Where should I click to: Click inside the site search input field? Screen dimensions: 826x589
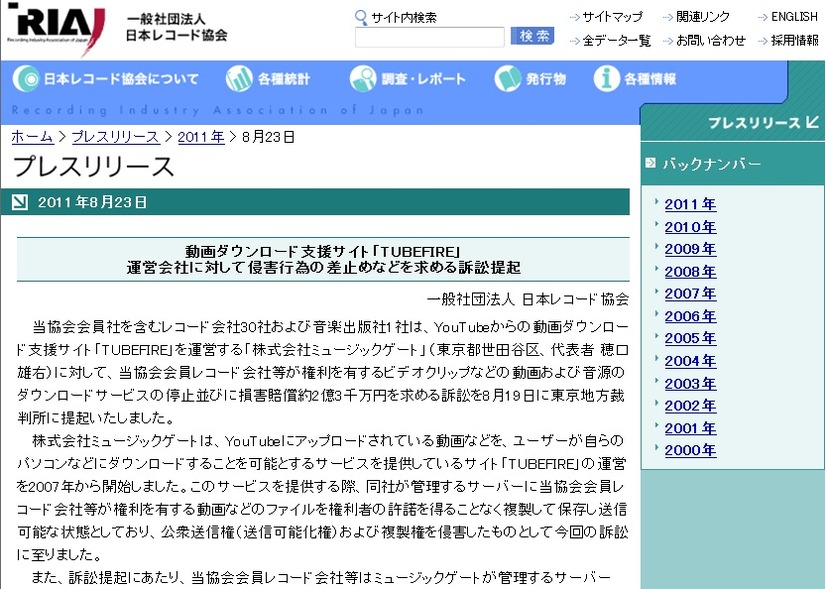coord(429,37)
